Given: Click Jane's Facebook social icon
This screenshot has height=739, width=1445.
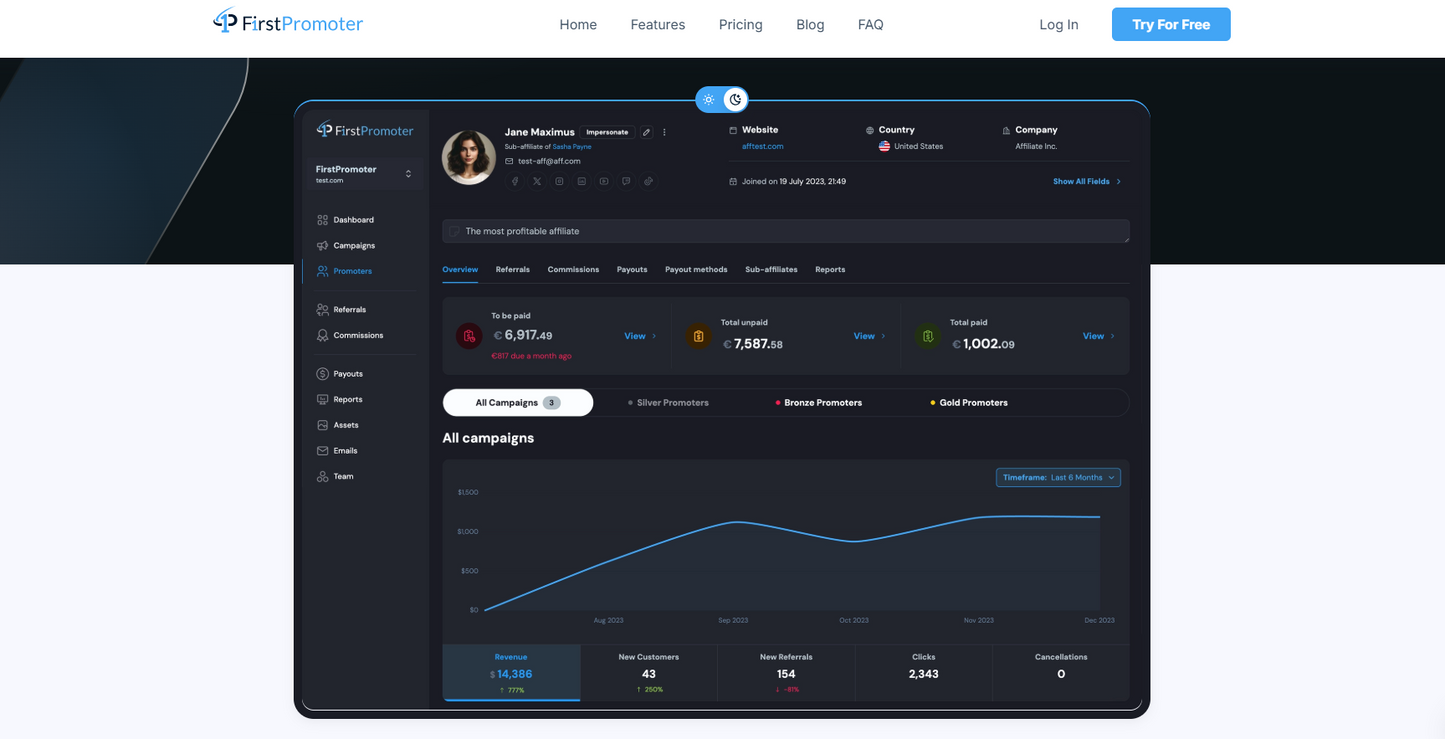Looking at the screenshot, I should tap(515, 181).
